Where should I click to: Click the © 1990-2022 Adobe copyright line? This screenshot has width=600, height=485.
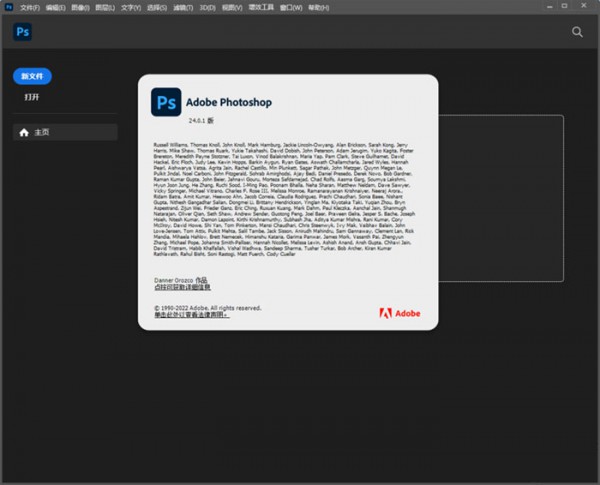pos(208,308)
